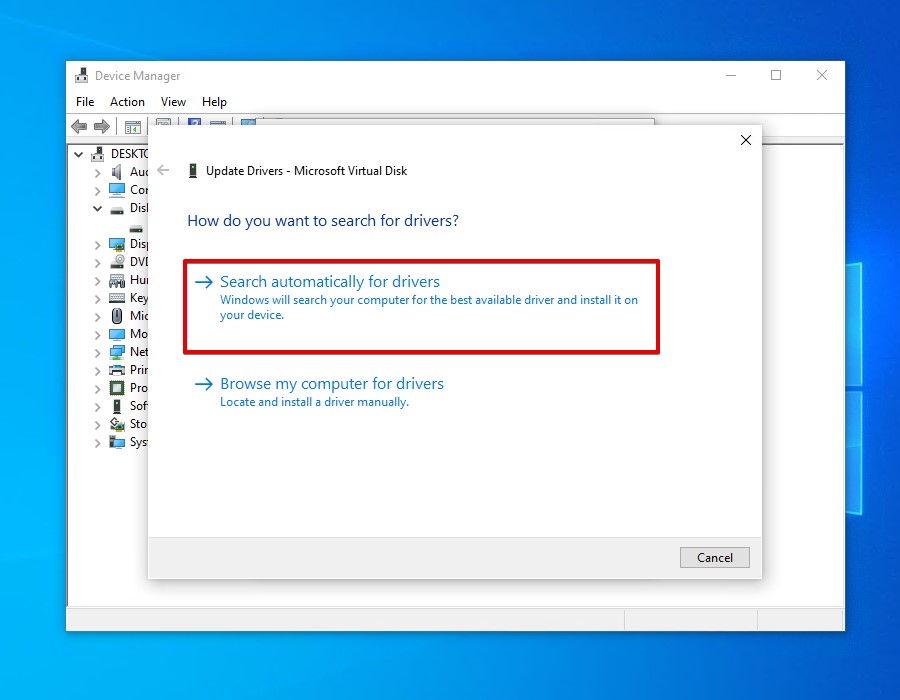
Task: Select the Human Interface Devices icon
Action: [117, 281]
